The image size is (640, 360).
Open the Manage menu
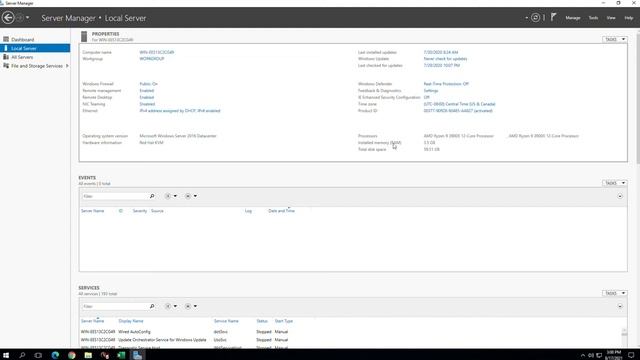(x=573, y=18)
